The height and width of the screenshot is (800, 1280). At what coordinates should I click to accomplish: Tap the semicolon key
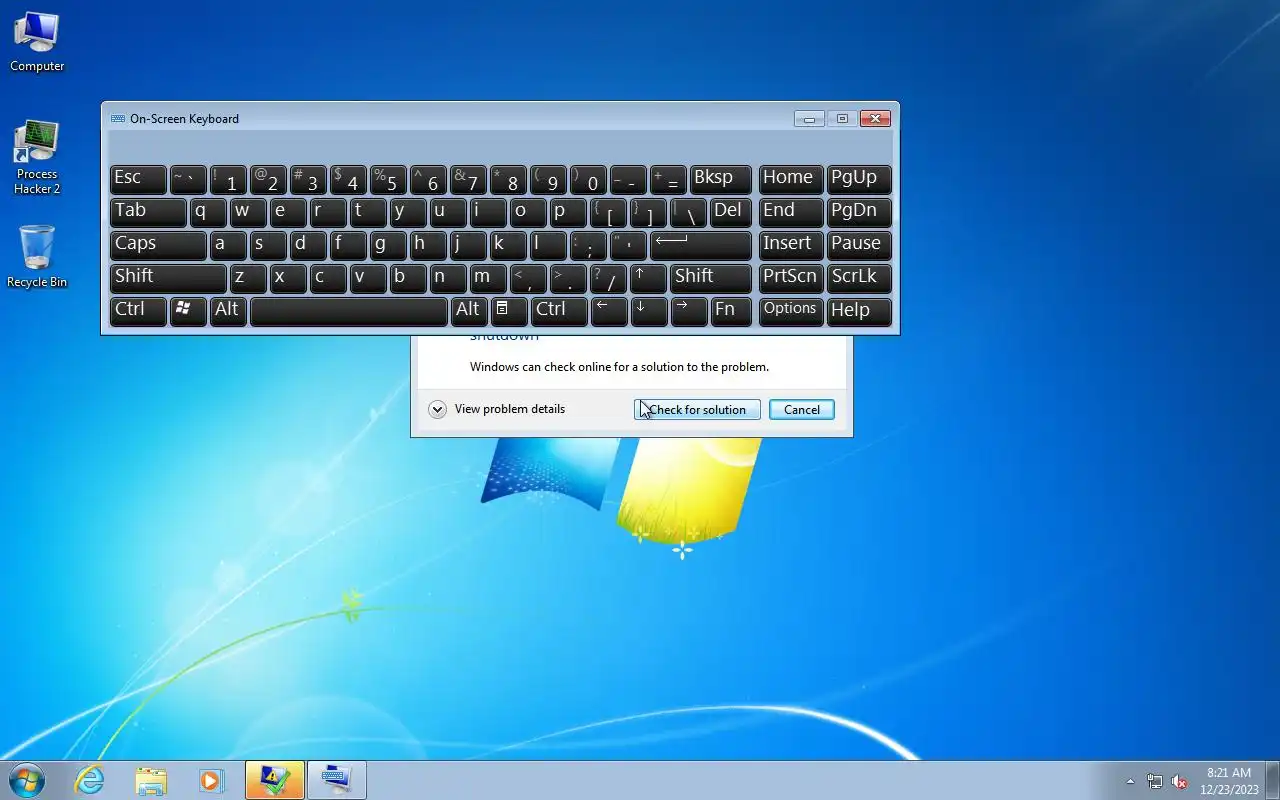point(588,245)
